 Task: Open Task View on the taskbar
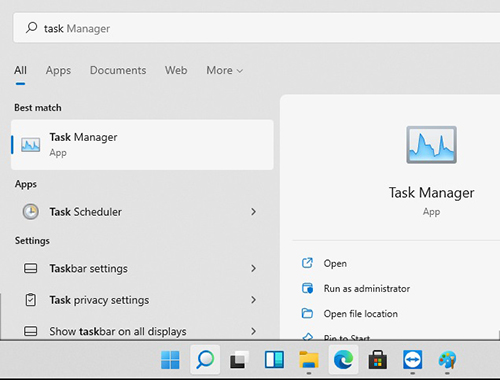coord(239,360)
